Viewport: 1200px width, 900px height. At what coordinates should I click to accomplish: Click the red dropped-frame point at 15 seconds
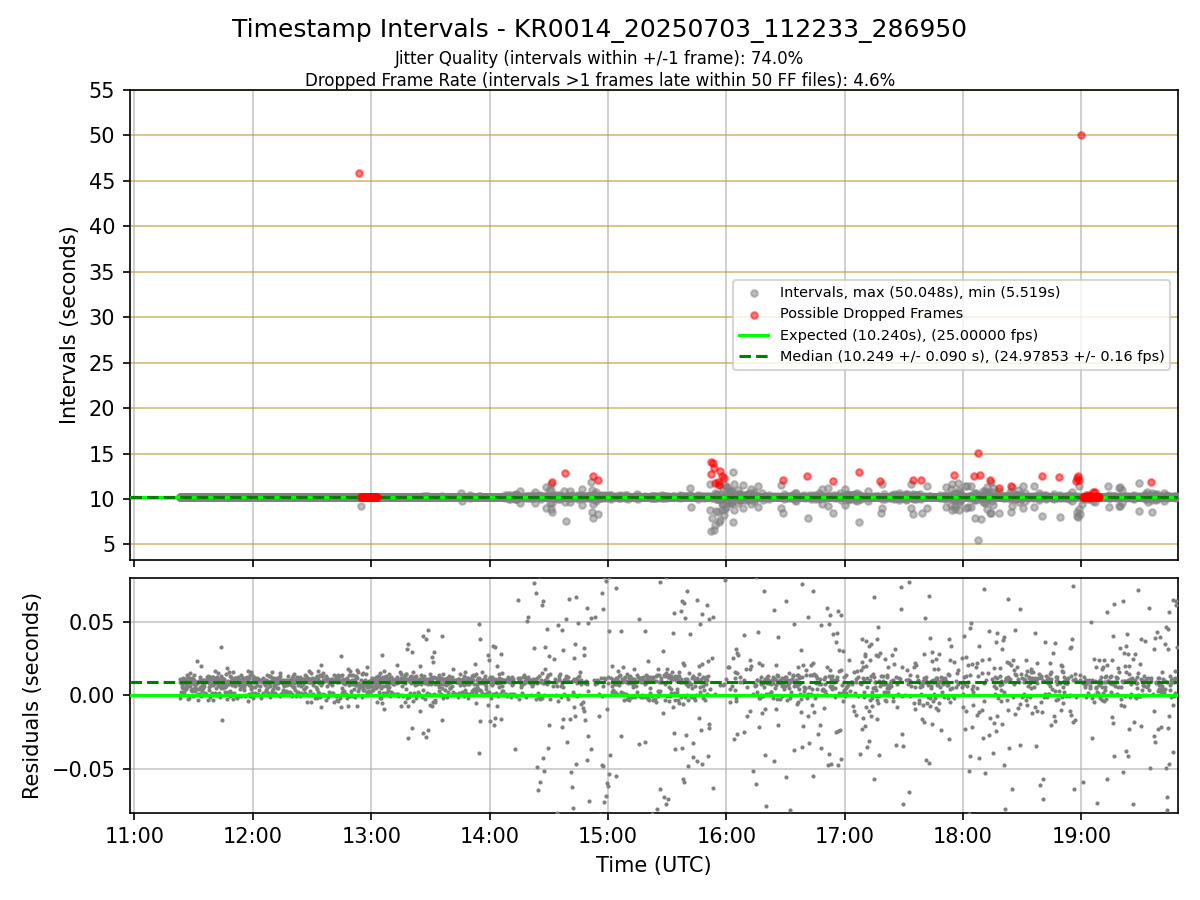pos(978,453)
